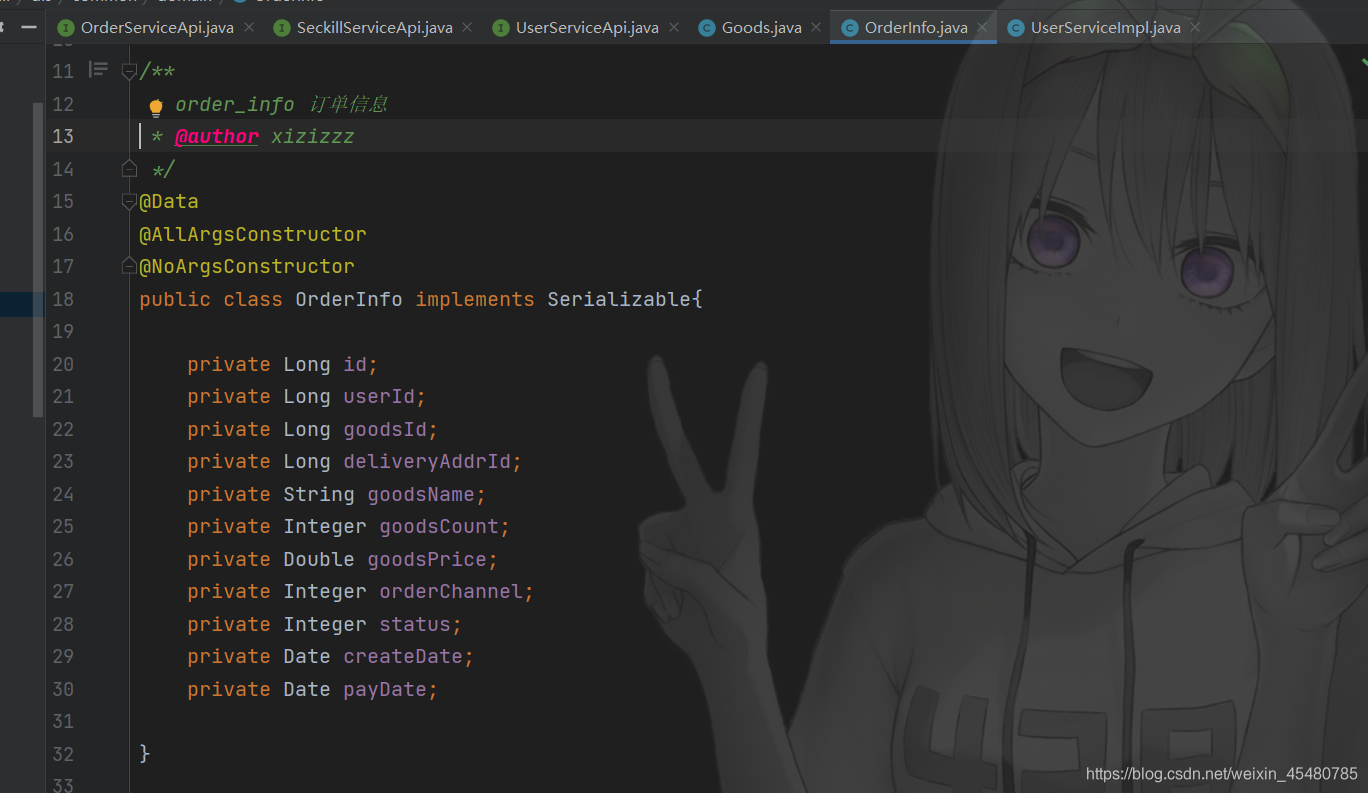Viewport: 1368px width, 793px height.
Task: Click the Double type on line 26
Action: (319, 559)
